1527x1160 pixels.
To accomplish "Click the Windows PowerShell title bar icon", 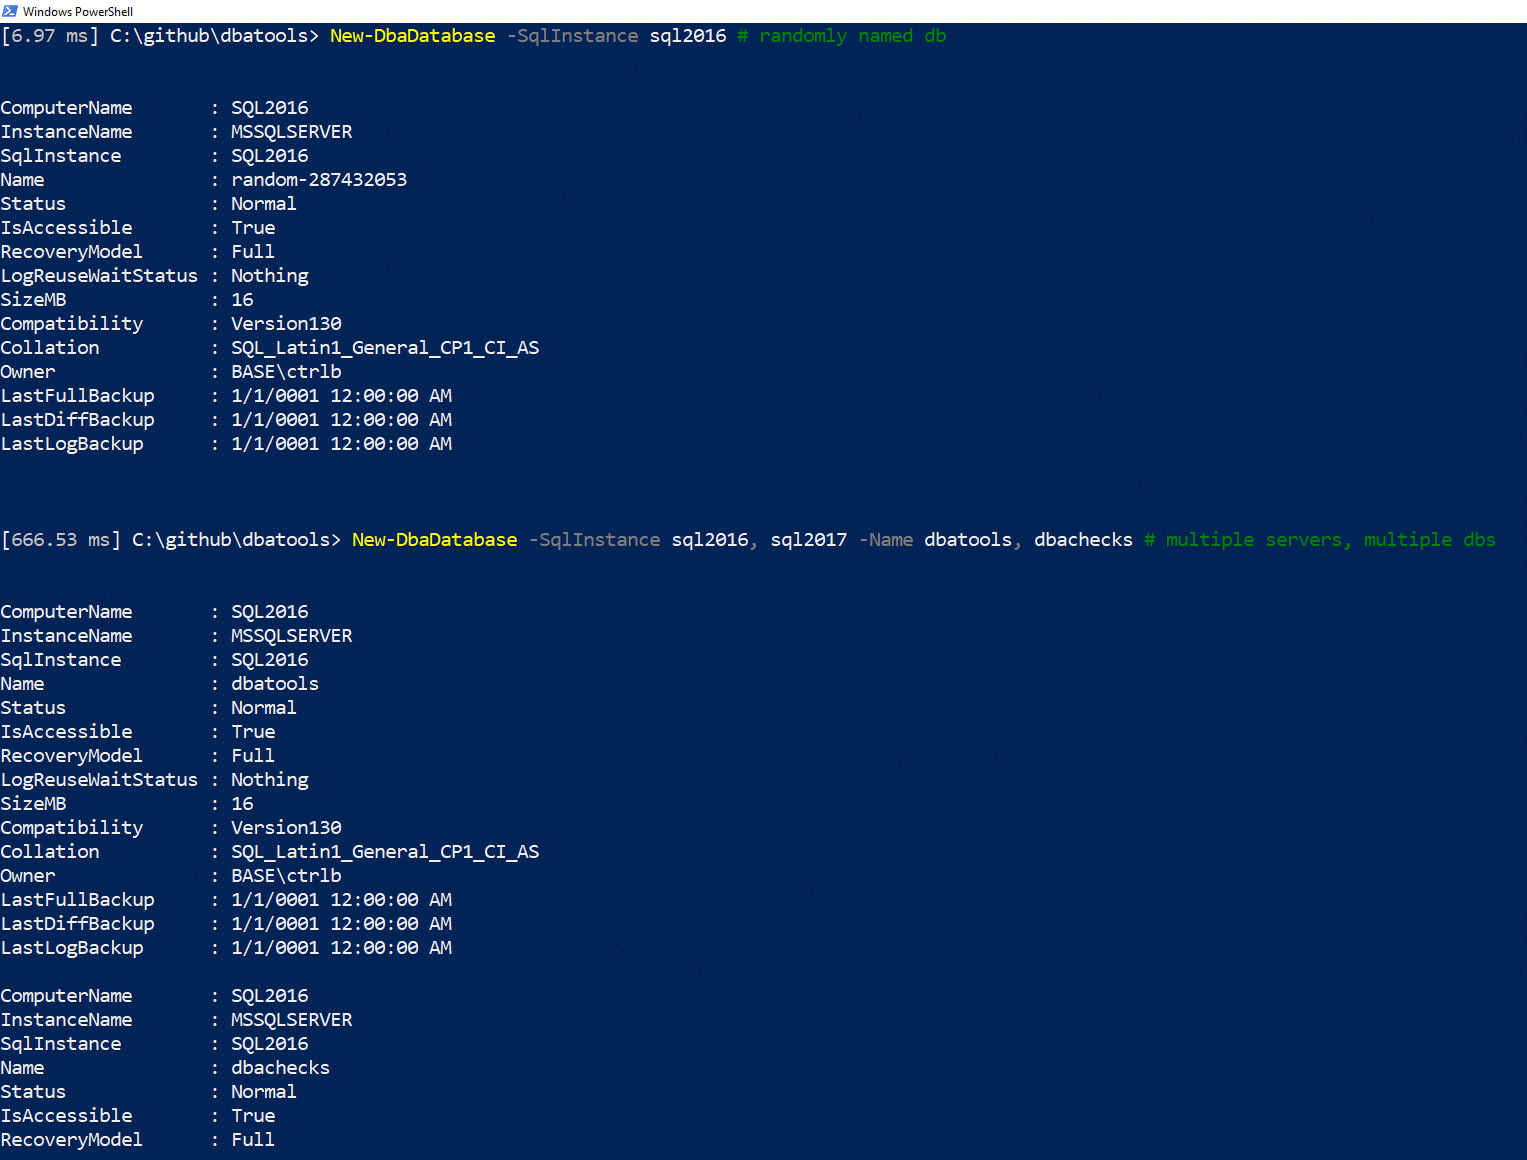I will [x=10, y=11].
